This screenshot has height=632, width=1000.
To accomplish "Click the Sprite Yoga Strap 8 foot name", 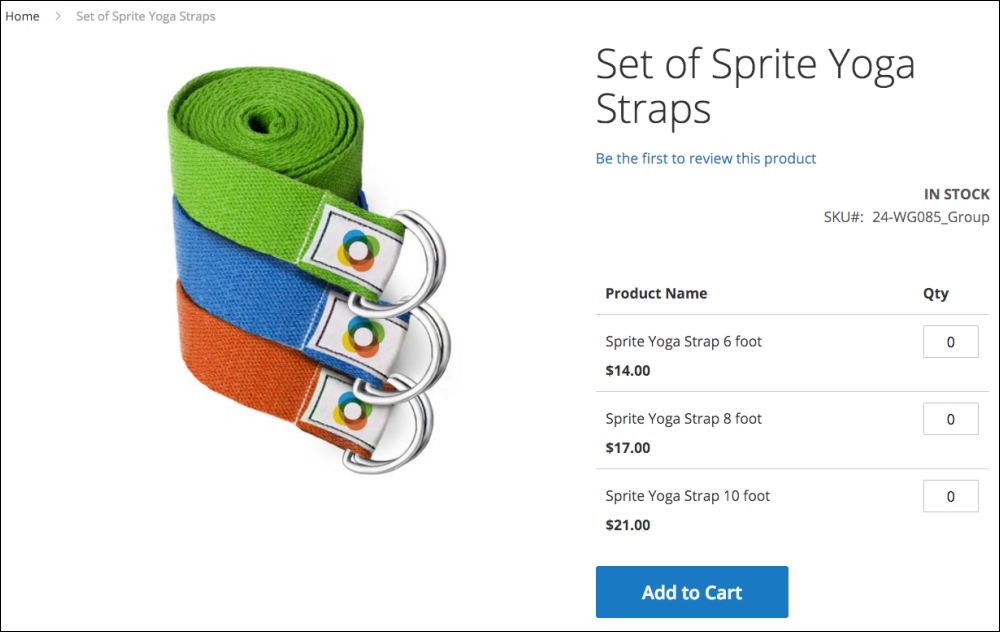I will tap(684, 418).
